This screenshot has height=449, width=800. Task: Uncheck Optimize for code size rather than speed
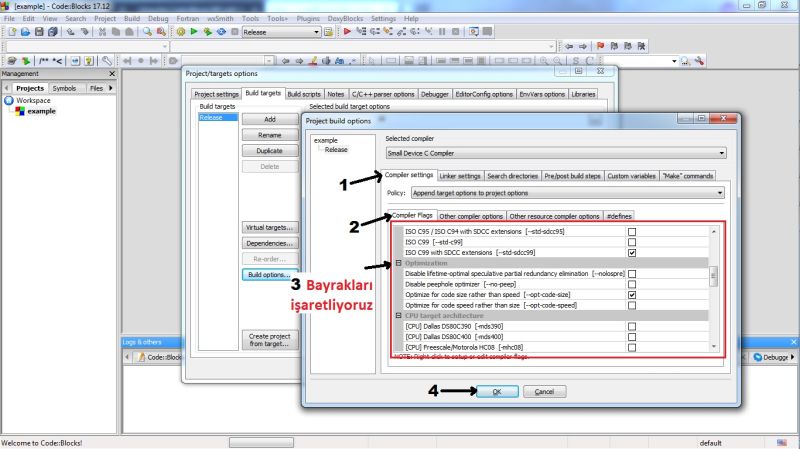632,294
